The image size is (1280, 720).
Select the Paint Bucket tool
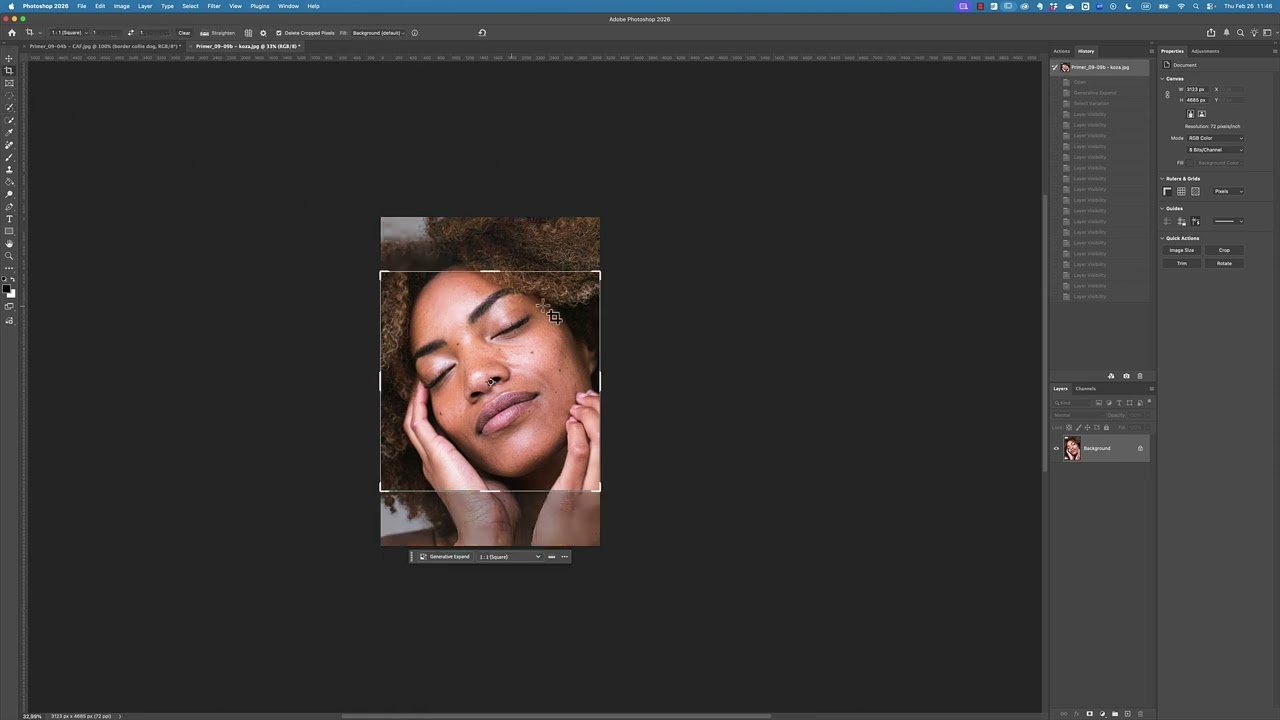click(9, 182)
